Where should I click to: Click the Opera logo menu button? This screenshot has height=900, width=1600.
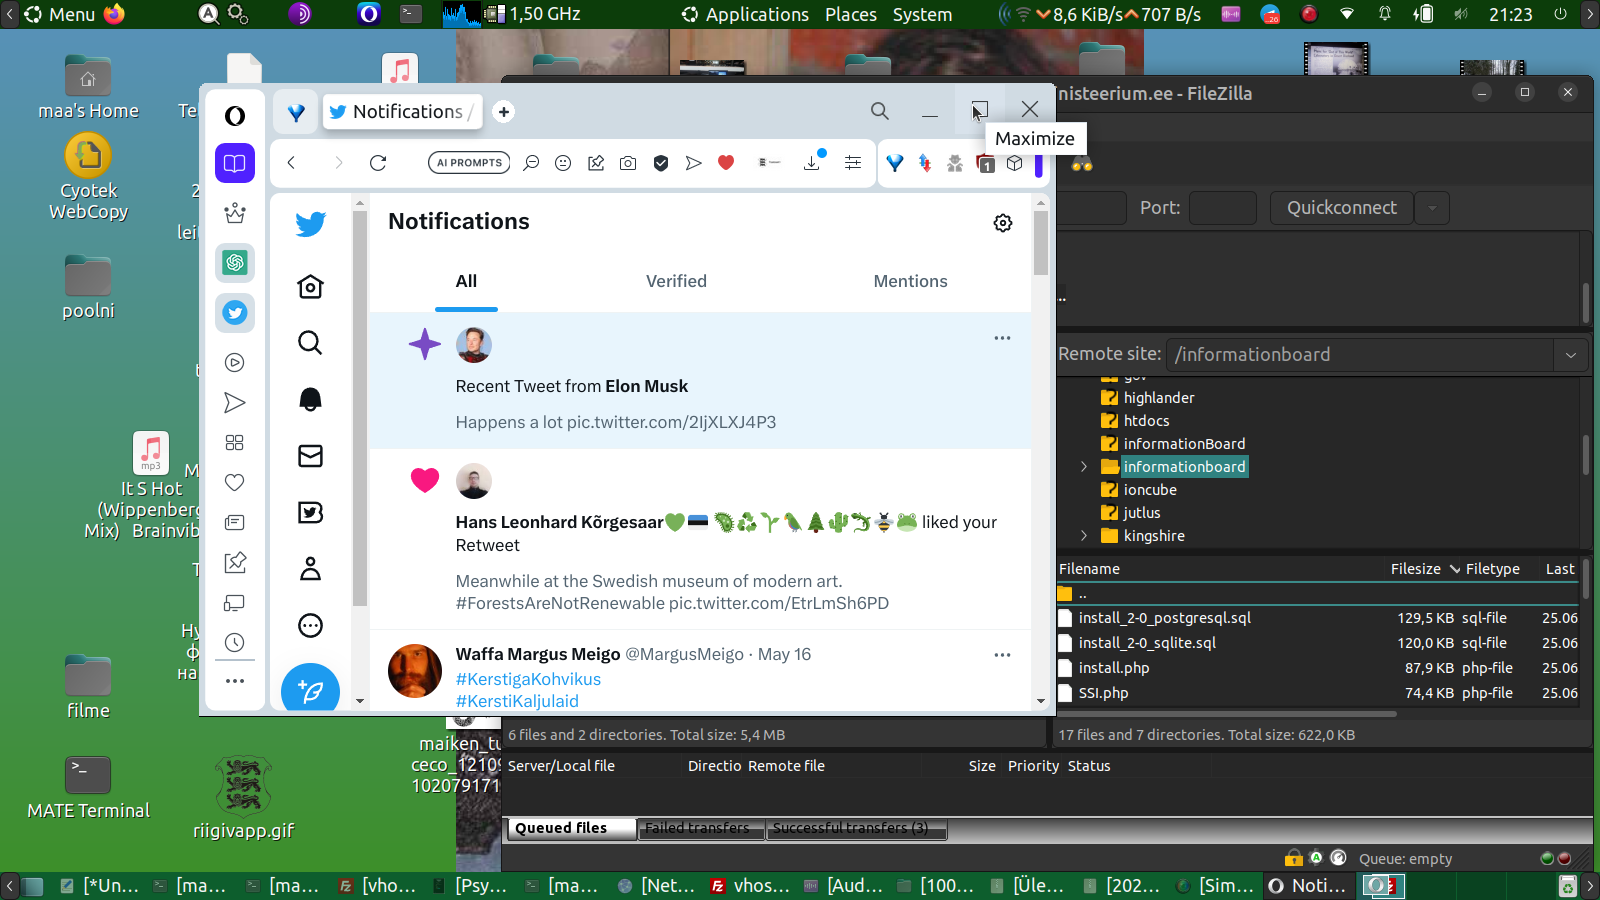click(235, 116)
